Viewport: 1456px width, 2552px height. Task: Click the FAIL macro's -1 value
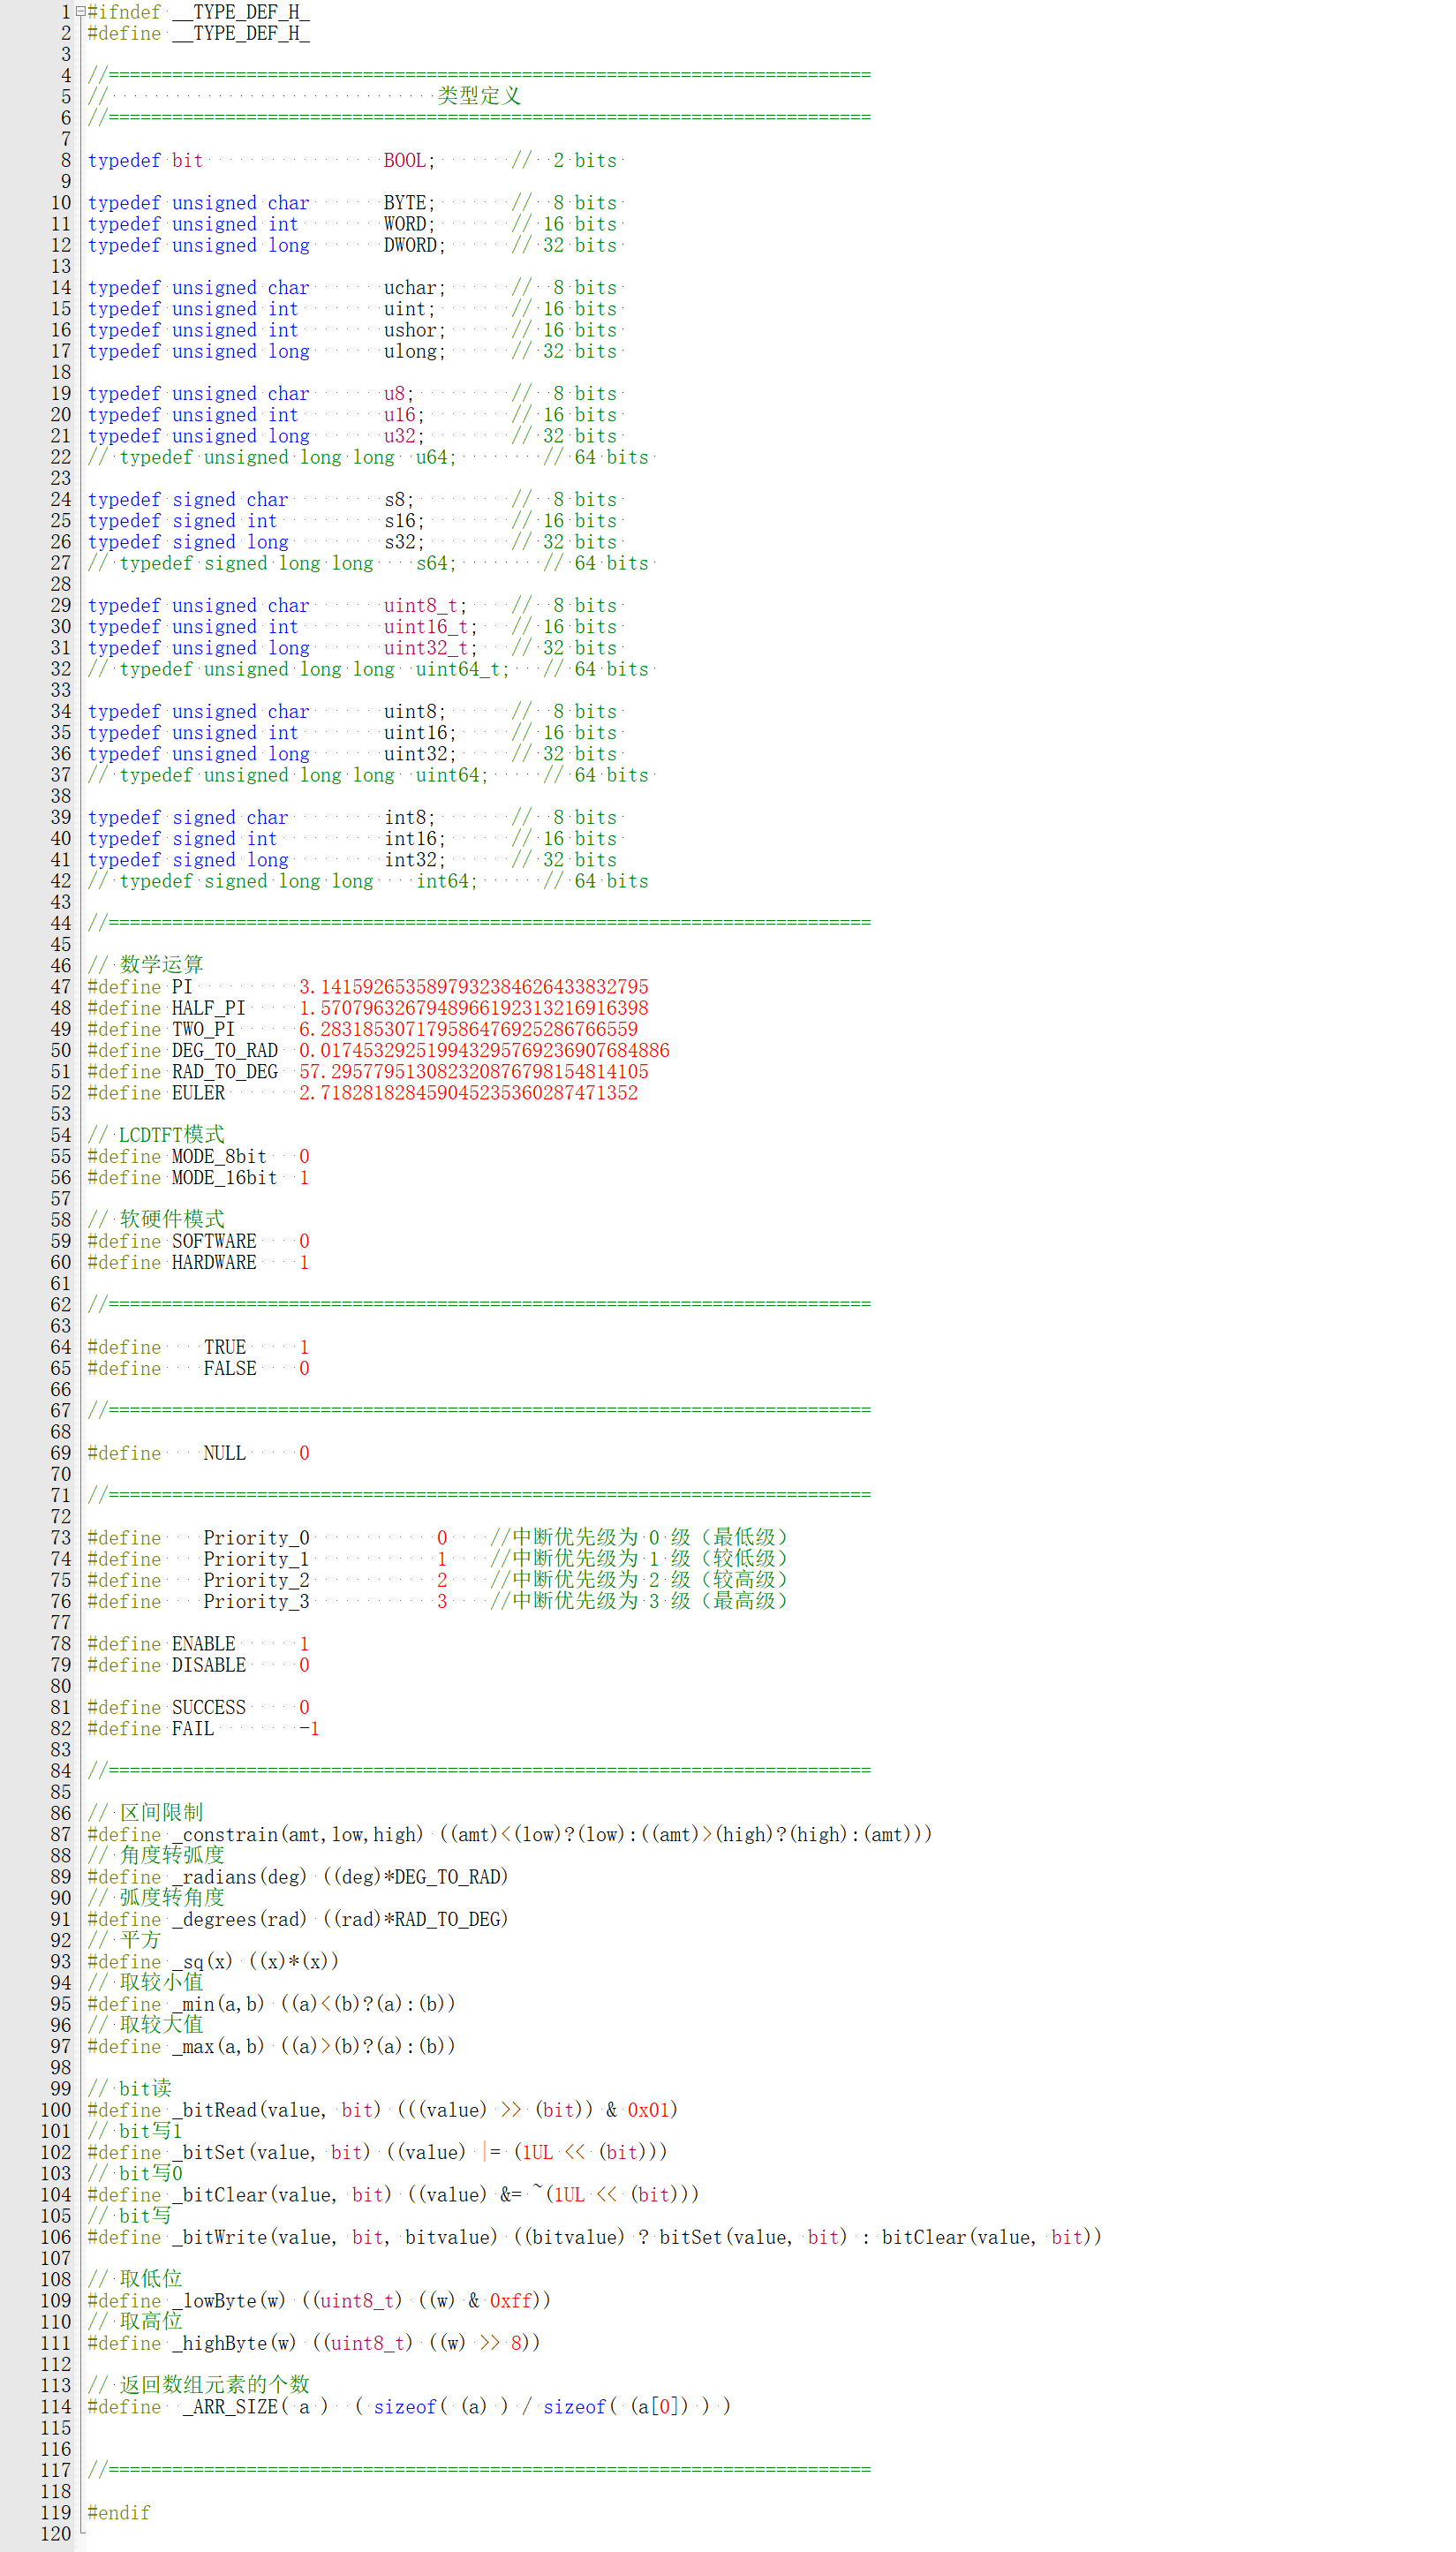coord(309,1729)
